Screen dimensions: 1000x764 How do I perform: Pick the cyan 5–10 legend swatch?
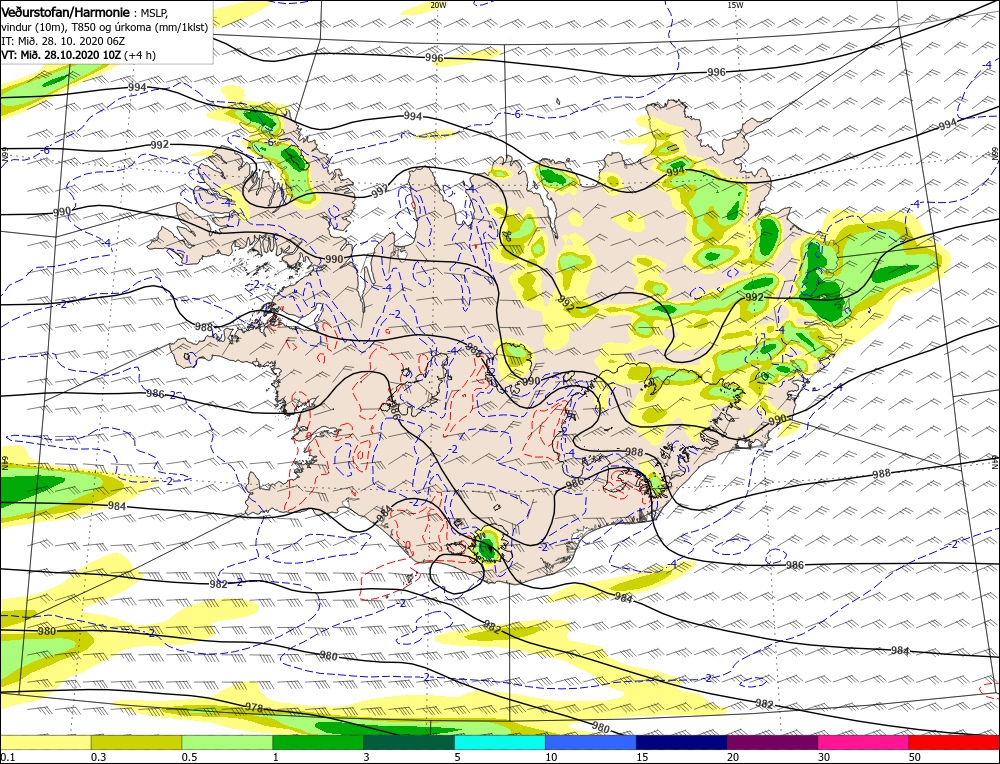(x=500, y=742)
